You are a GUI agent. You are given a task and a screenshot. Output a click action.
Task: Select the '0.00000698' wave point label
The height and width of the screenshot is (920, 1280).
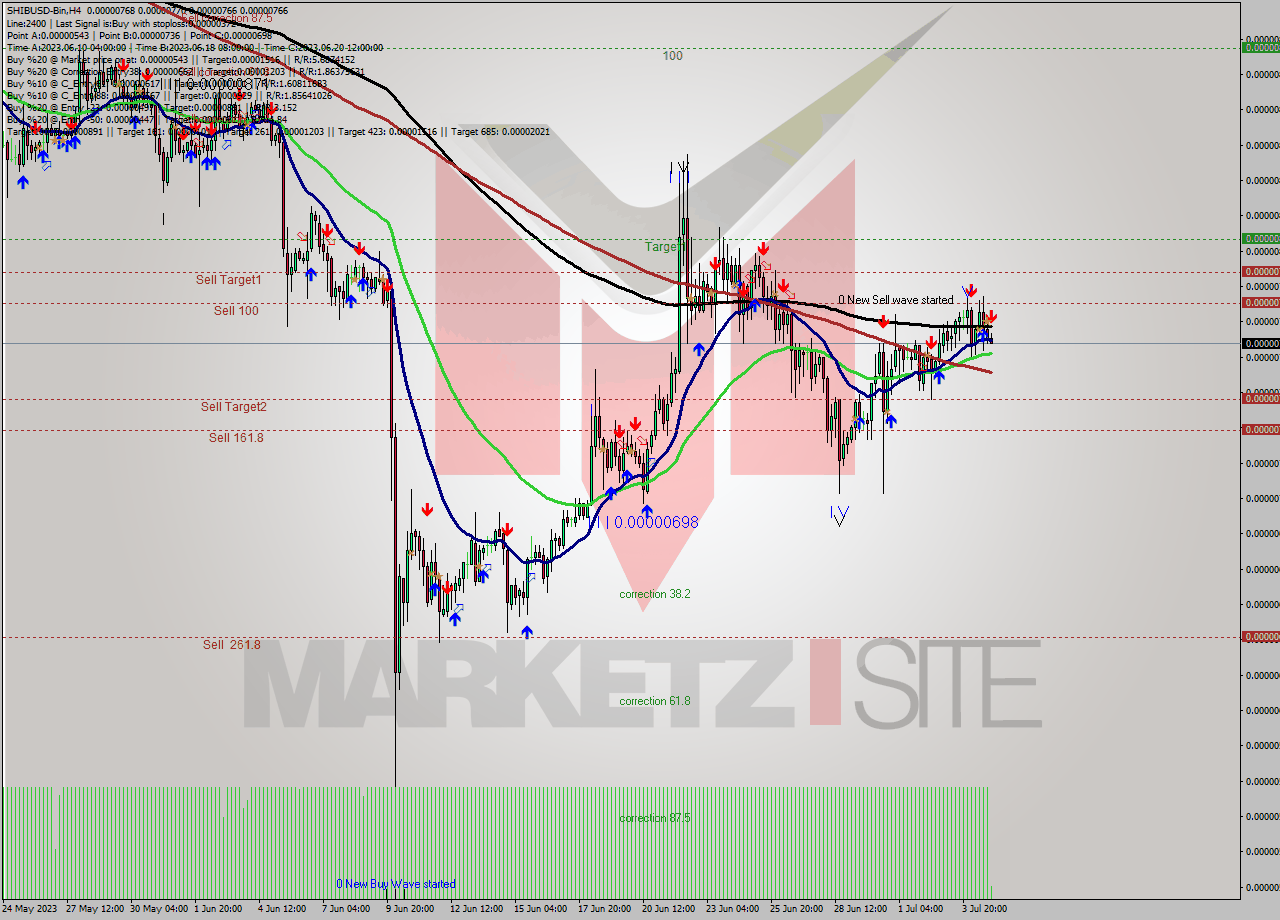(656, 522)
